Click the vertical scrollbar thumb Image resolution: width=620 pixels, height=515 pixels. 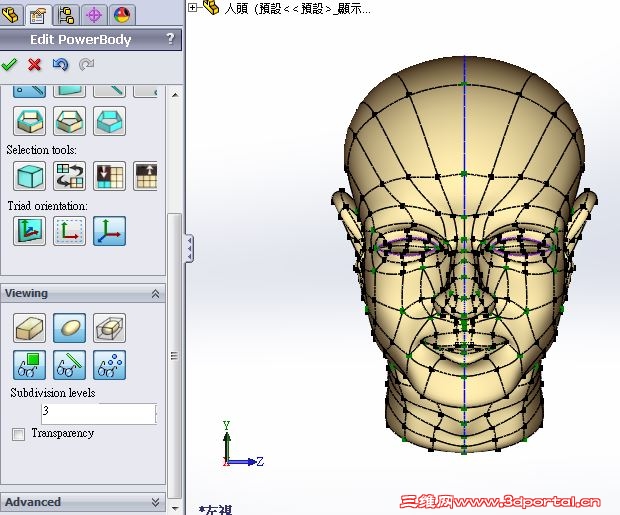coord(174,356)
